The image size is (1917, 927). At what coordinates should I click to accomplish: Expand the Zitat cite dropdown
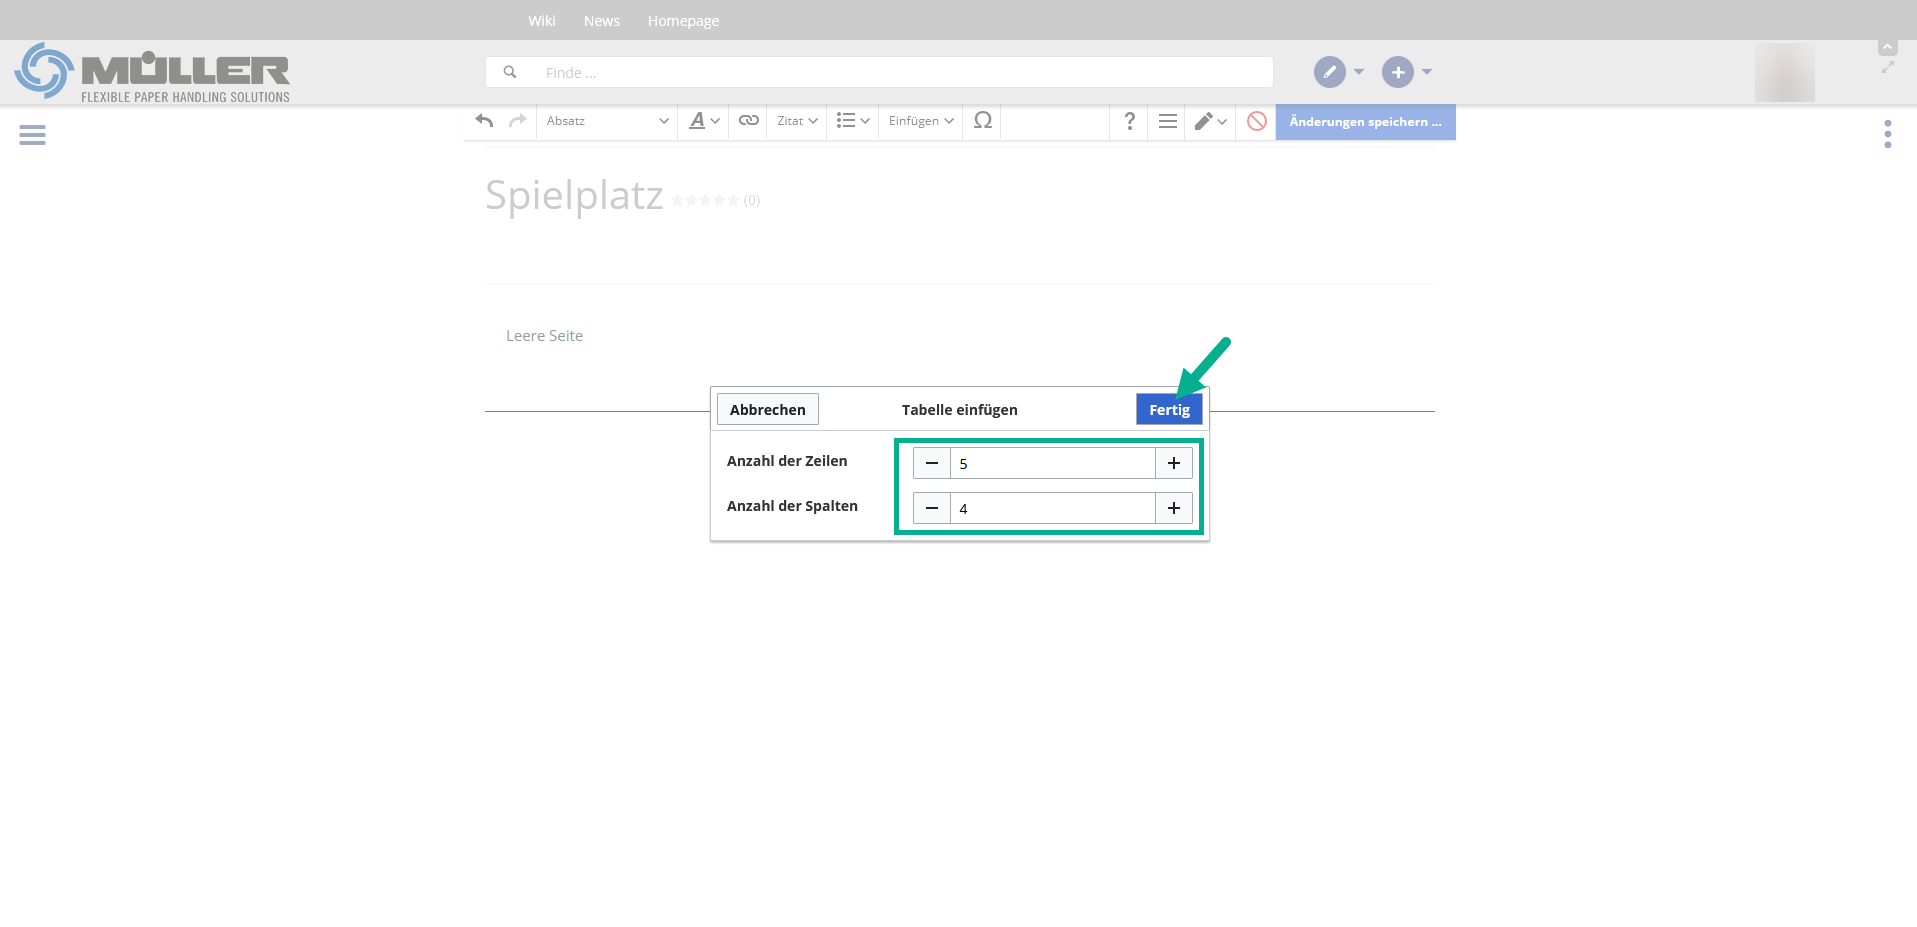point(797,121)
